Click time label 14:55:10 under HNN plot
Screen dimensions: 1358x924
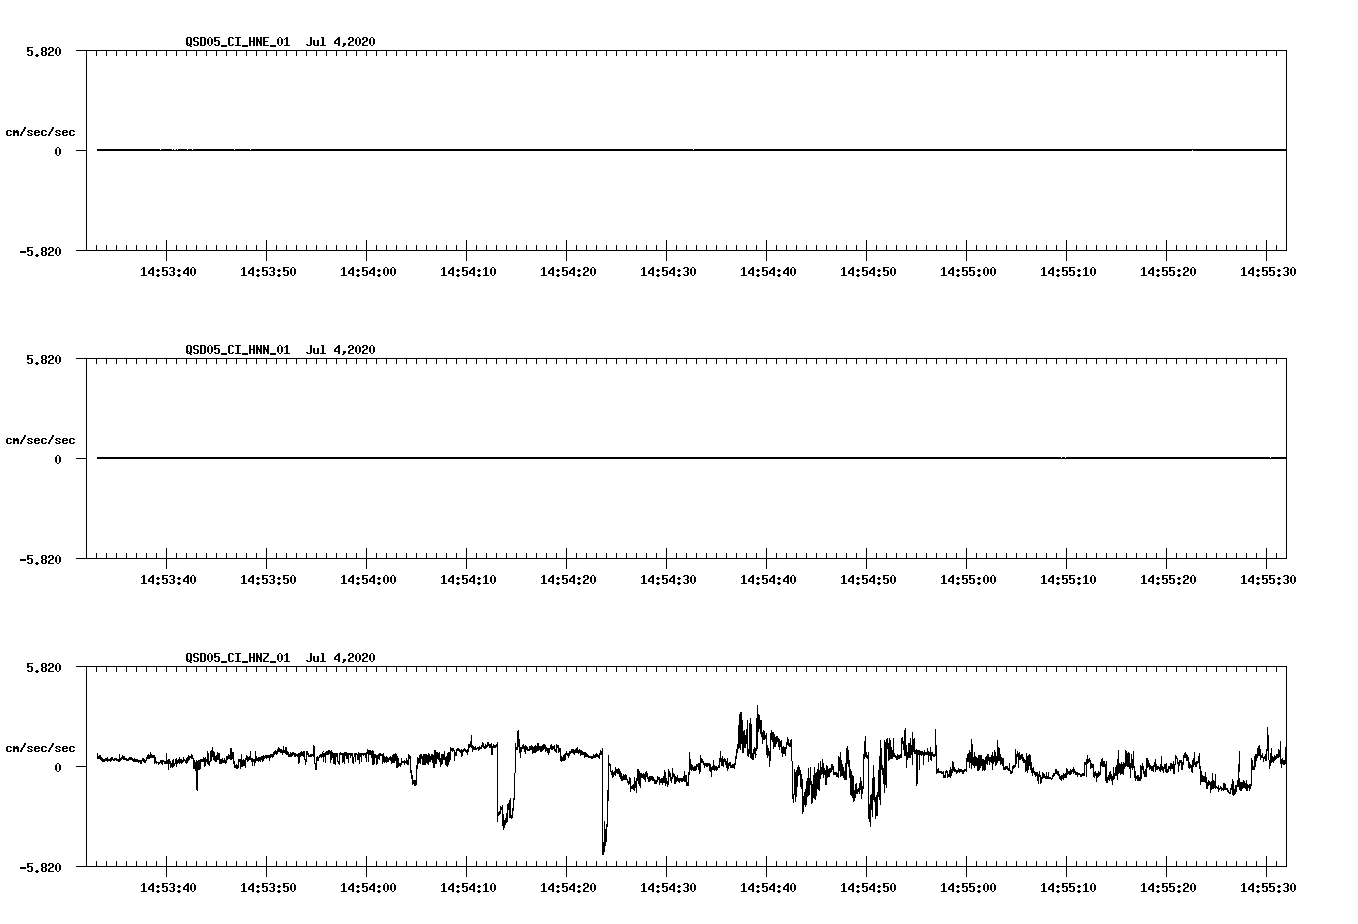click(x=1068, y=580)
